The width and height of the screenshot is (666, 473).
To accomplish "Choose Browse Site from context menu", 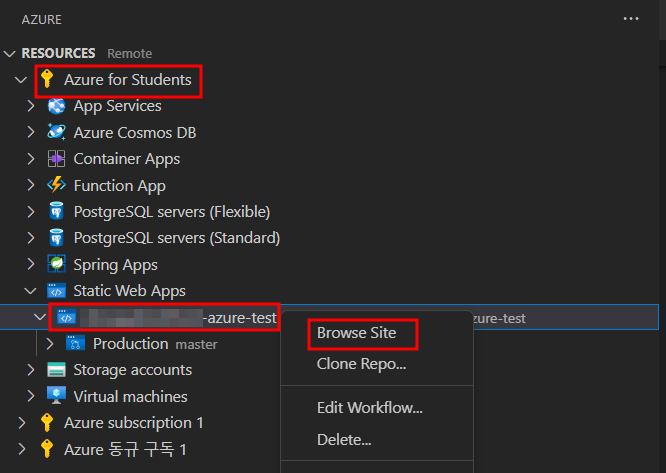I will [356, 333].
